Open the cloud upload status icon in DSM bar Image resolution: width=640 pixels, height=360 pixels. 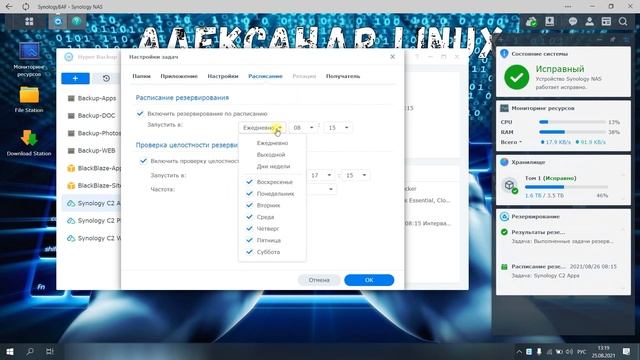(531, 22)
